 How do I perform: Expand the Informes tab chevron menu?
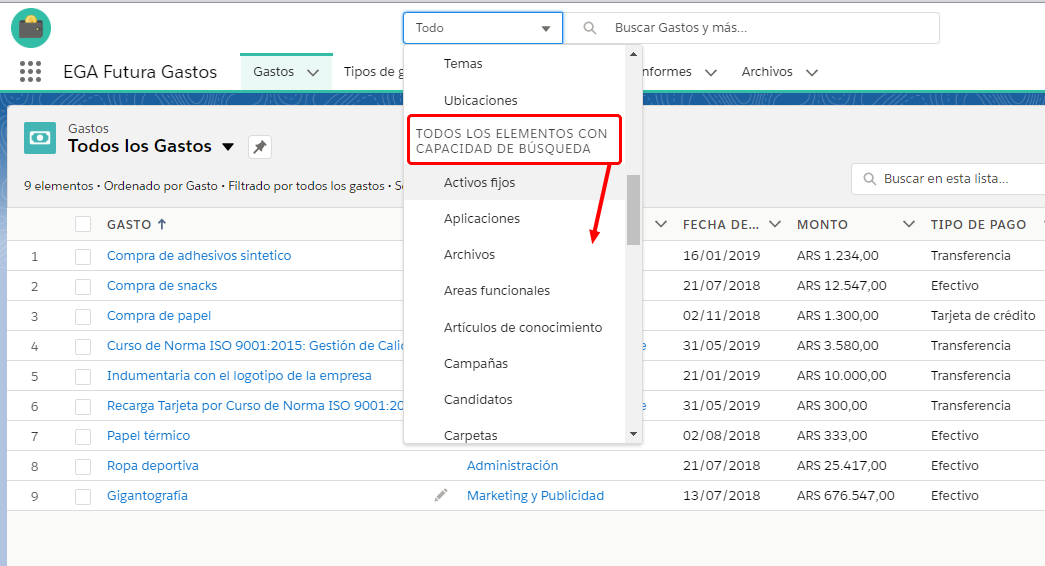pos(711,73)
